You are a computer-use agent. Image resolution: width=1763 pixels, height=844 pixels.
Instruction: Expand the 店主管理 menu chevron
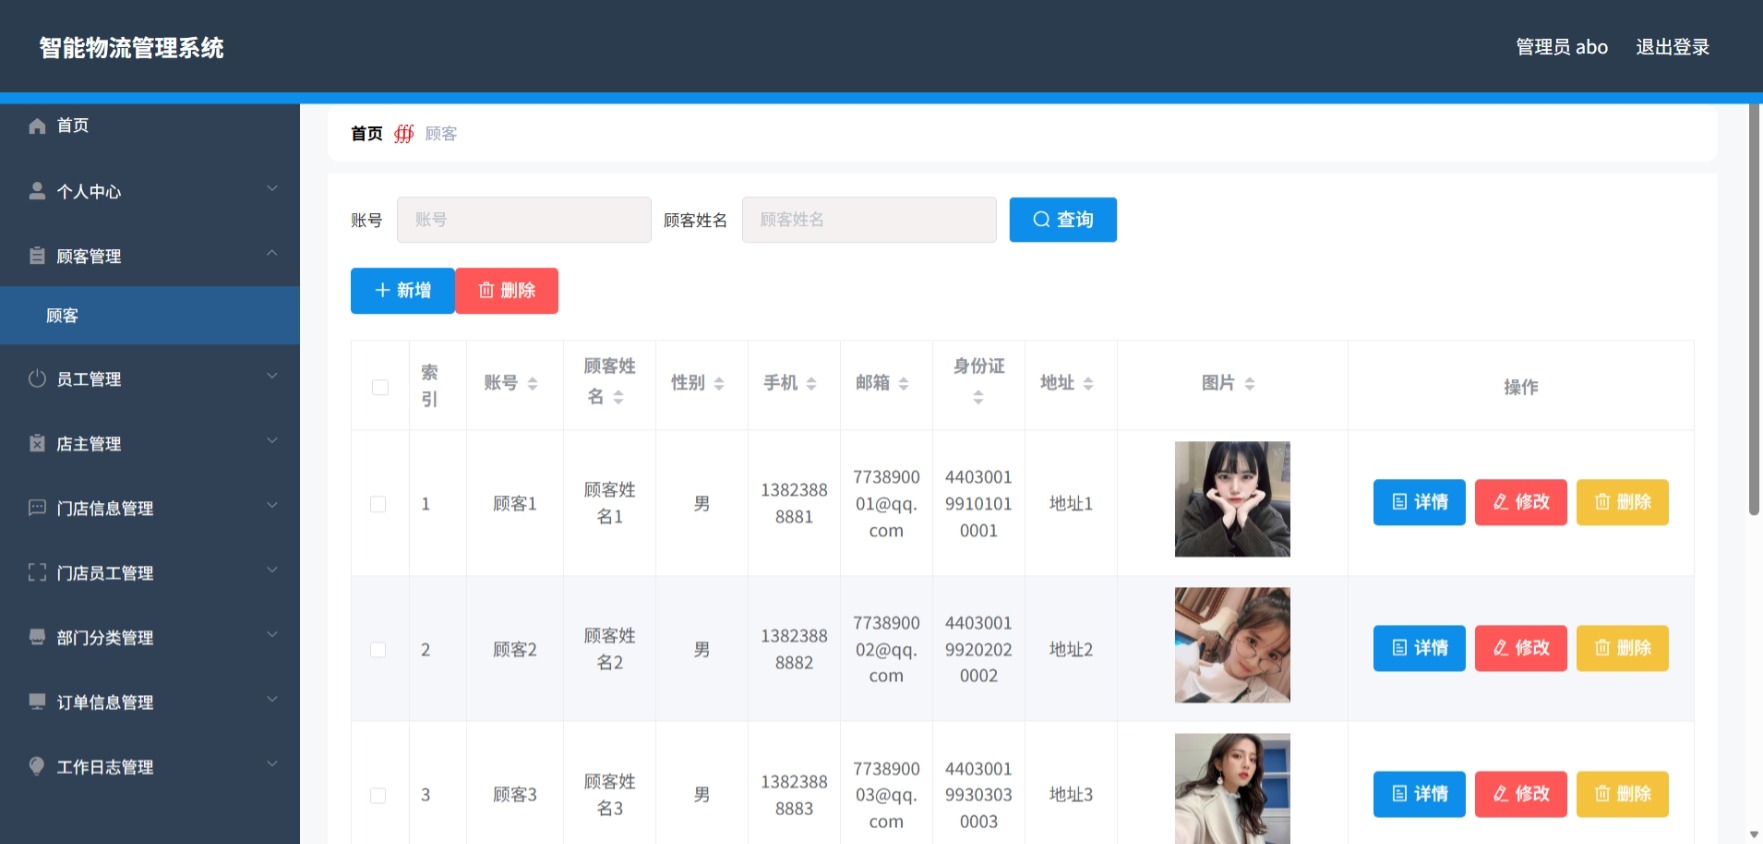click(x=272, y=441)
